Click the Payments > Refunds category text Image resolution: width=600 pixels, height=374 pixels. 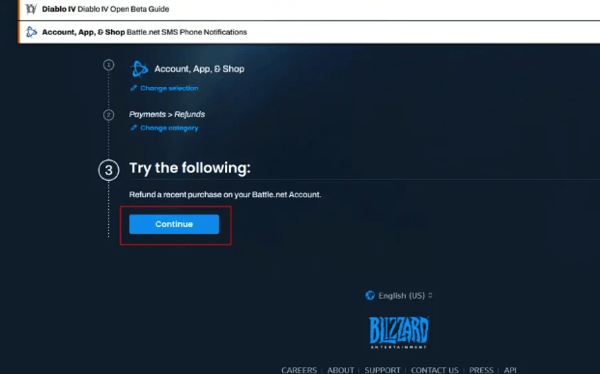pos(167,114)
